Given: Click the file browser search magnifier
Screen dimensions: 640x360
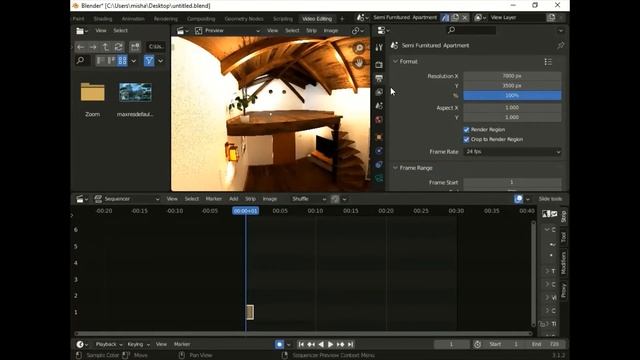Looking at the screenshot, I should (x=80, y=61).
